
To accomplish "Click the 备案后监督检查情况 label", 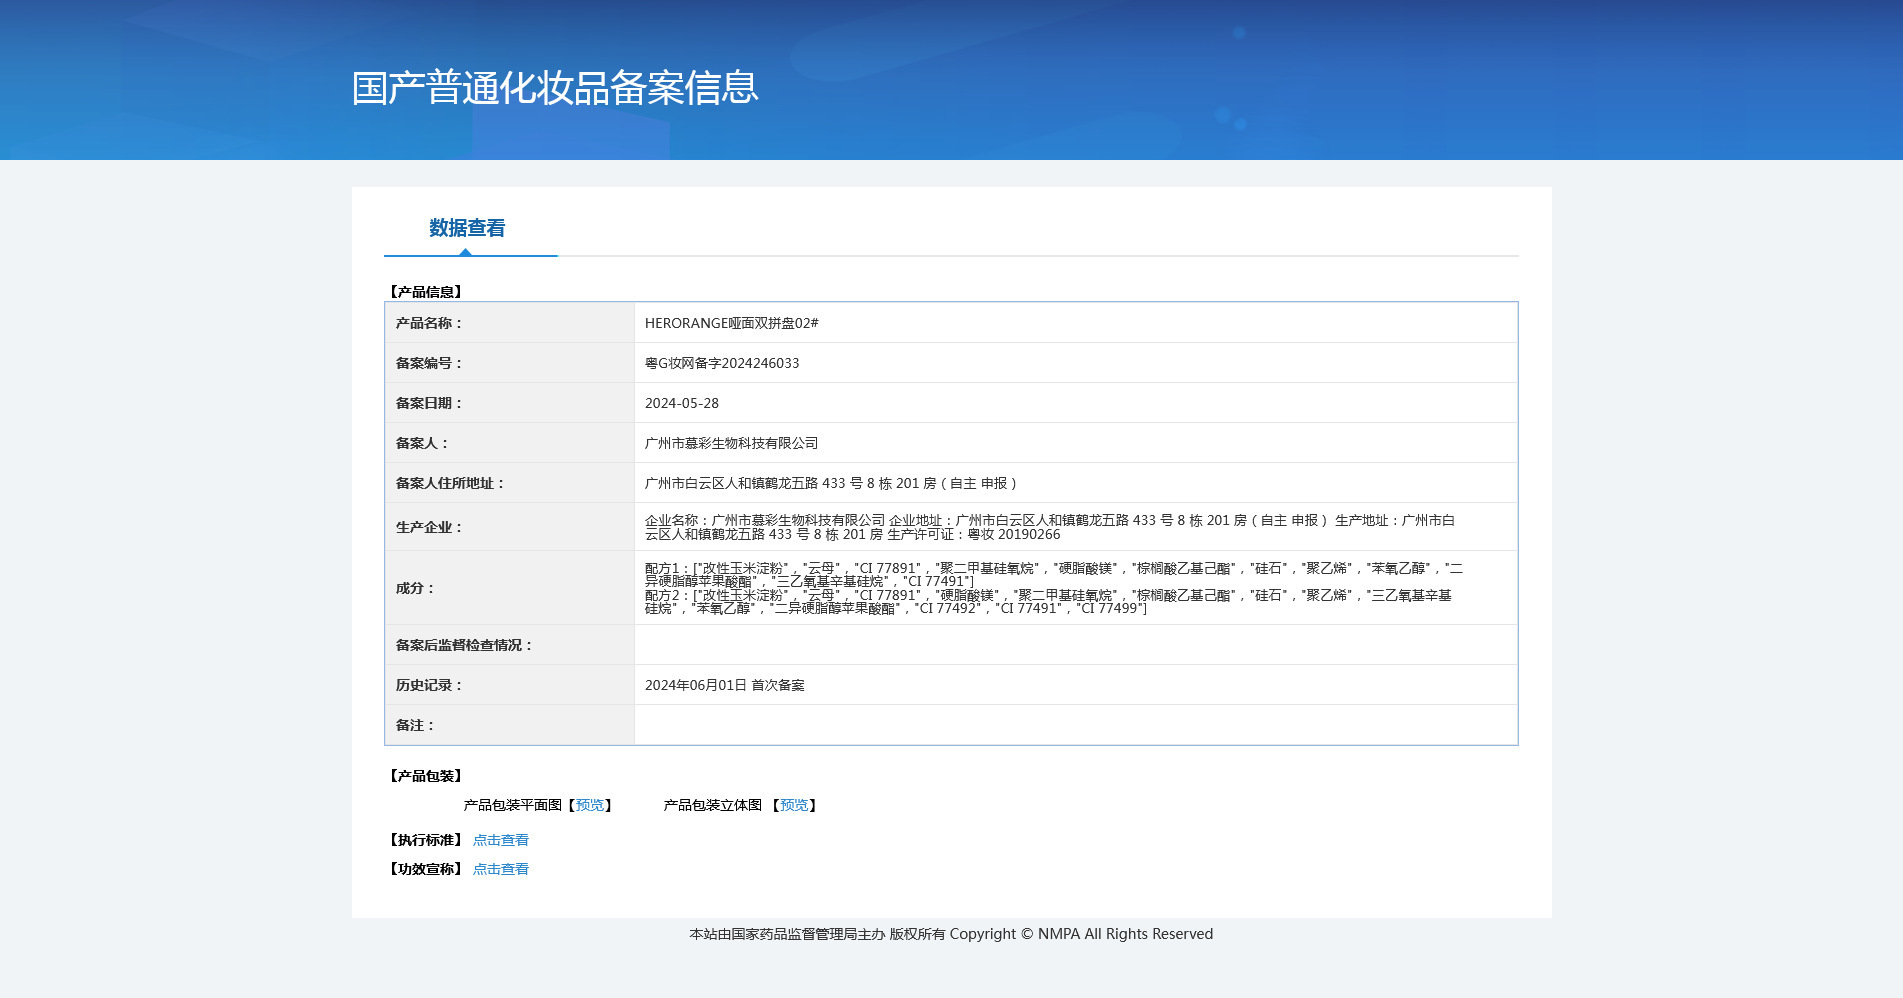I will pyautogui.click(x=464, y=645).
